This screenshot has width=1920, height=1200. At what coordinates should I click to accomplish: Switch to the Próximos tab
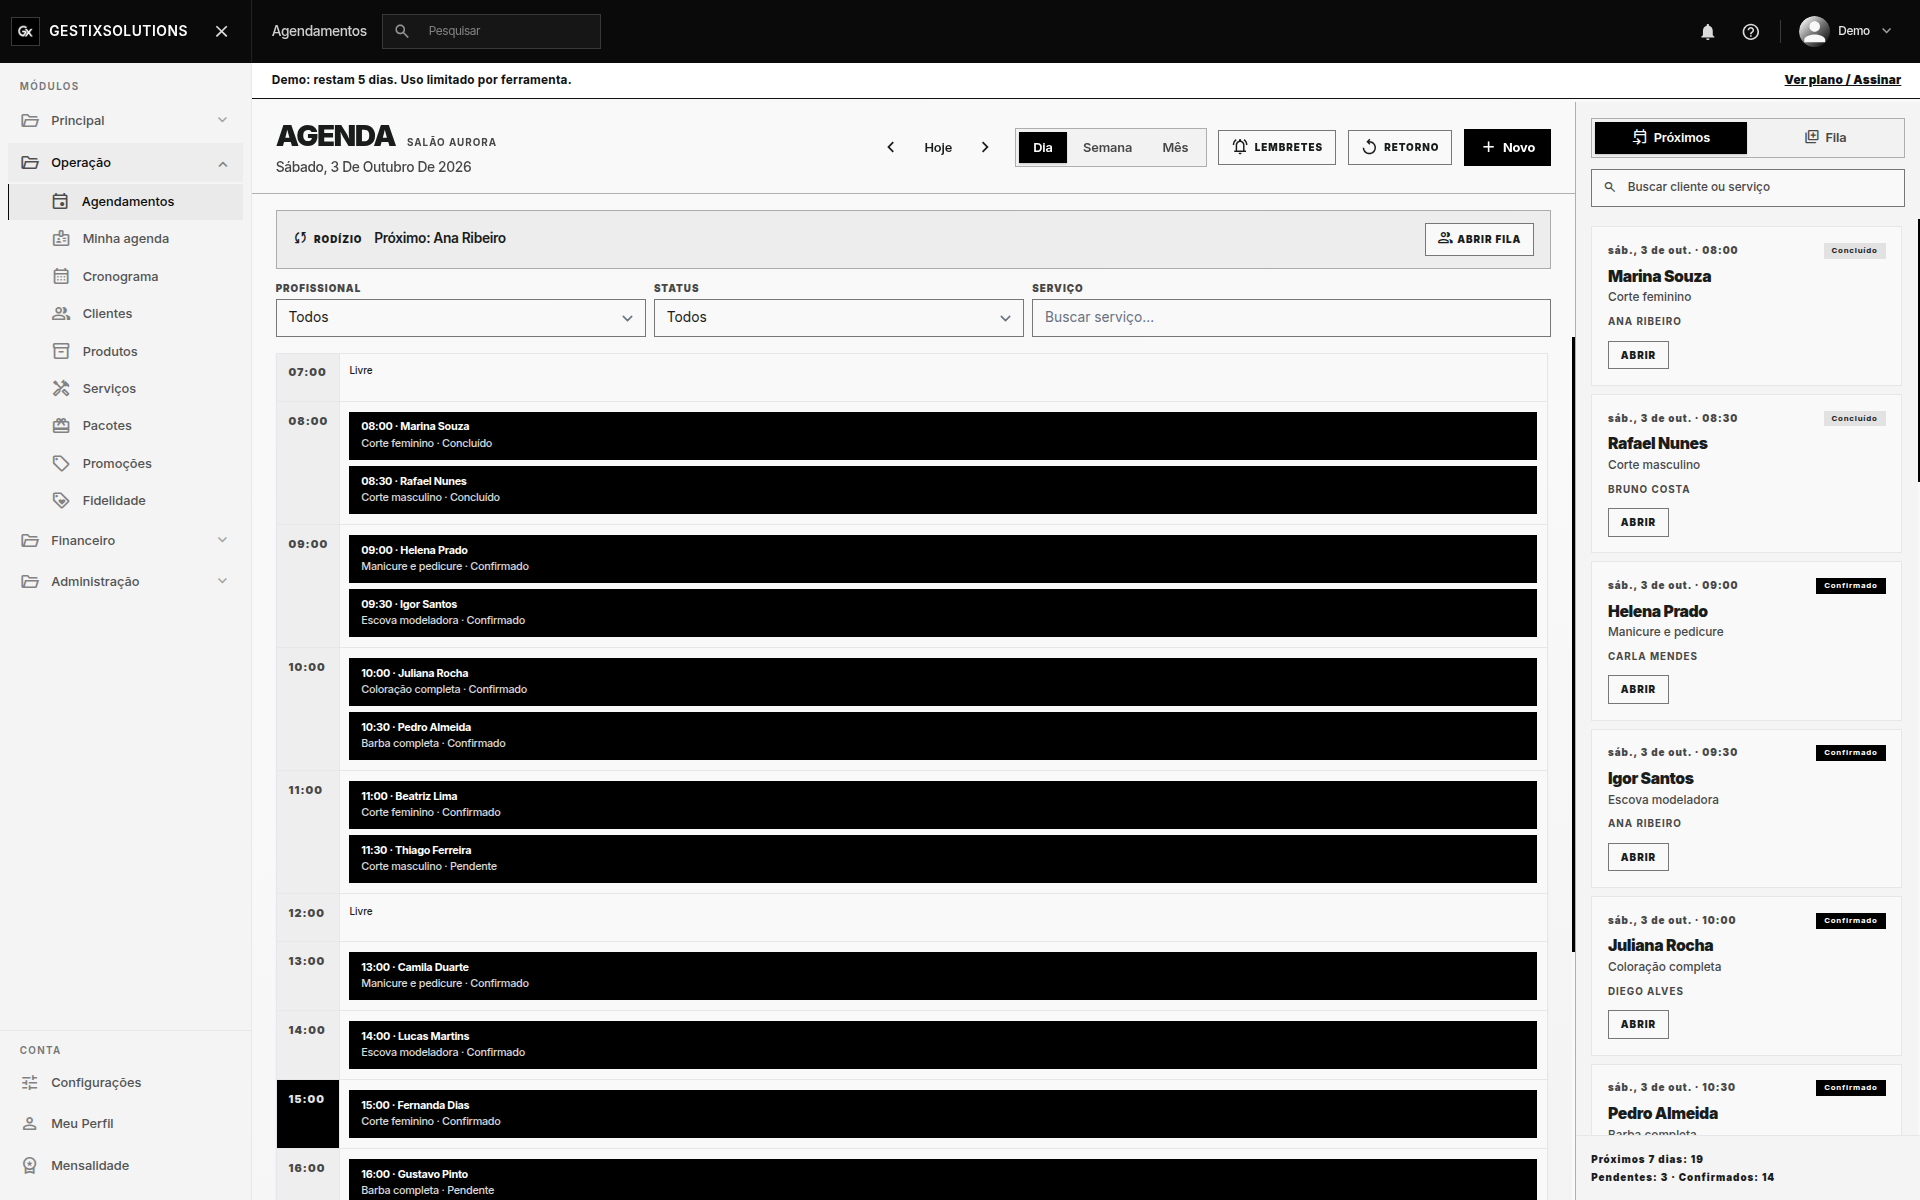pos(1670,138)
